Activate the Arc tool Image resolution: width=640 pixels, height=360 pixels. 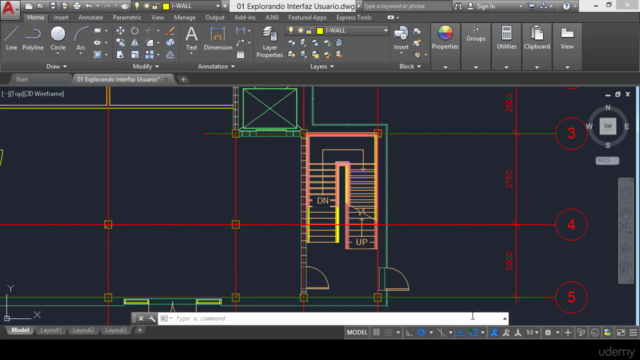pyautogui.click(x=81, y=38)
